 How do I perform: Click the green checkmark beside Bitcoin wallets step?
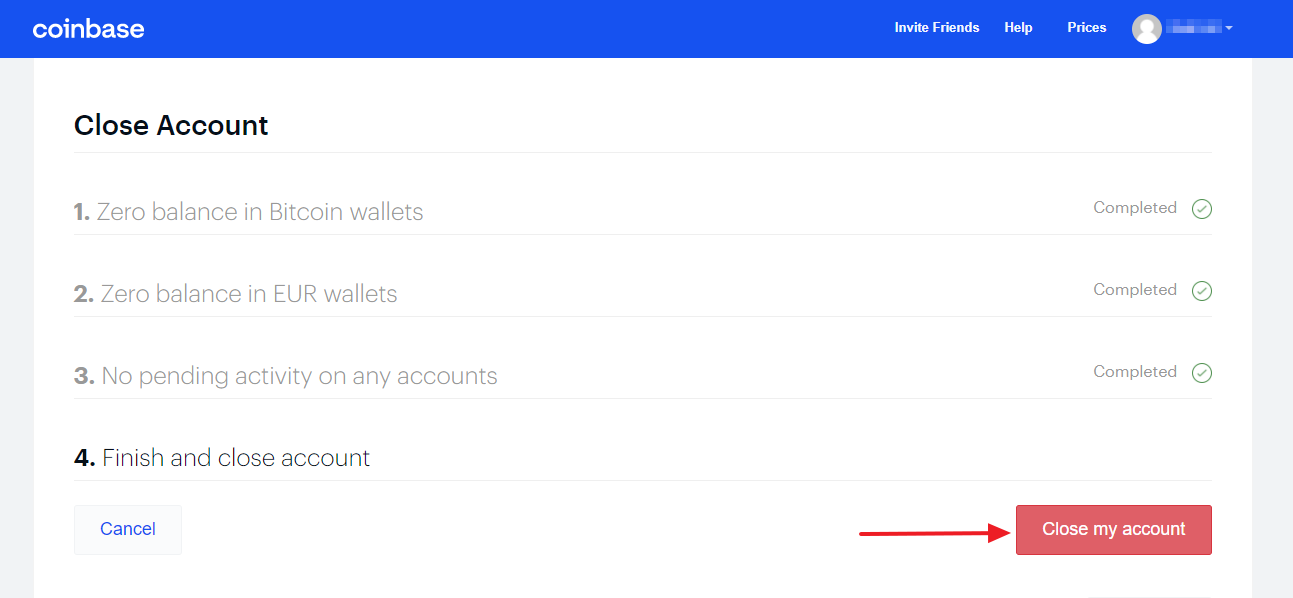1200,208
